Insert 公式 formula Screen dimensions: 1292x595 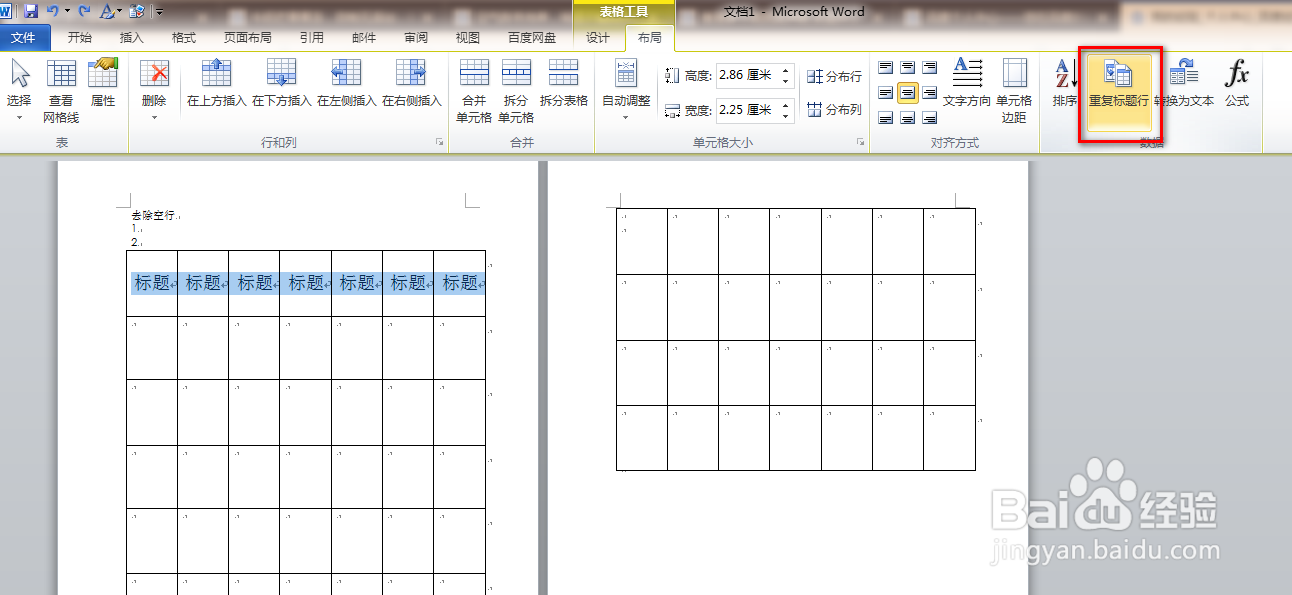(x=1237, y=83)
